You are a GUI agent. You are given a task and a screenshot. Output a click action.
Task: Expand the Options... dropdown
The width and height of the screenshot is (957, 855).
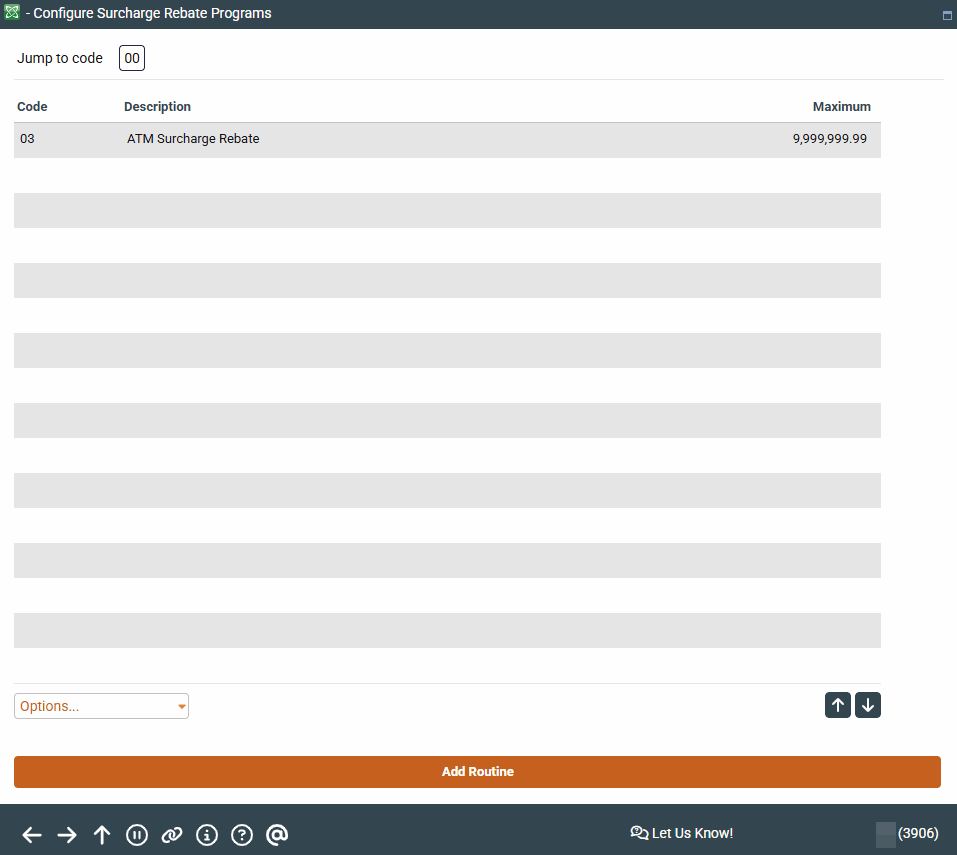(x=101, y=706)
